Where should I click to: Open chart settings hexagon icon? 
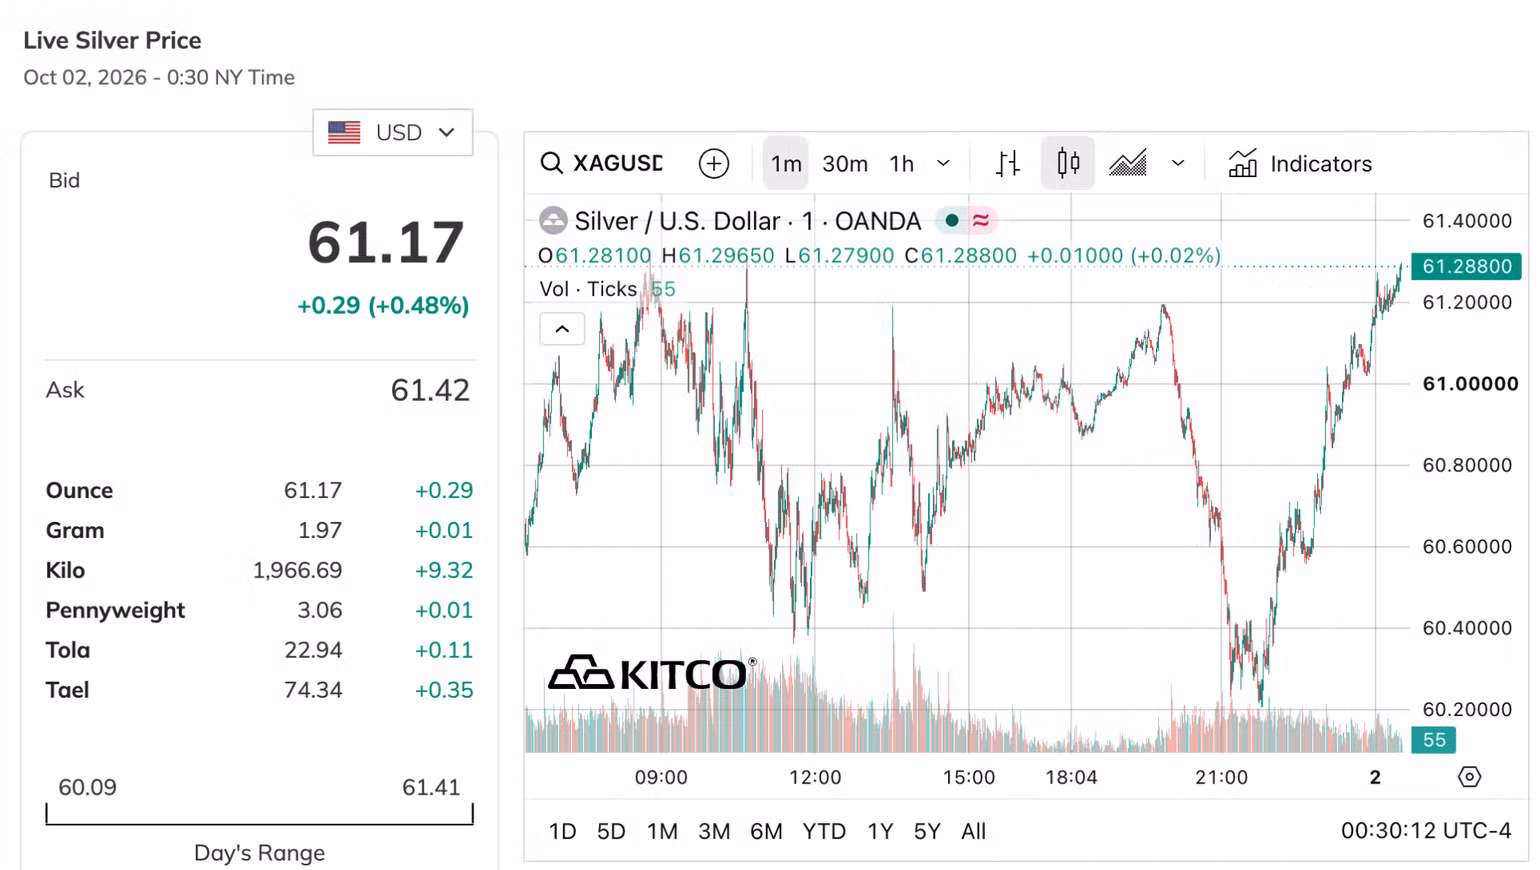click(1469, 777)
